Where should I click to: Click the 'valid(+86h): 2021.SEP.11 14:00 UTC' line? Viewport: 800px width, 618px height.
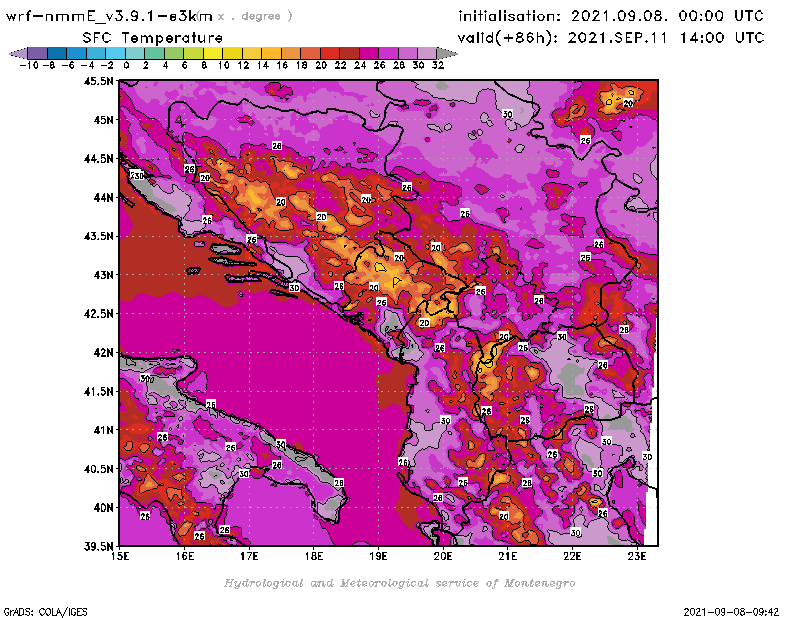click(x=611, y=38)
